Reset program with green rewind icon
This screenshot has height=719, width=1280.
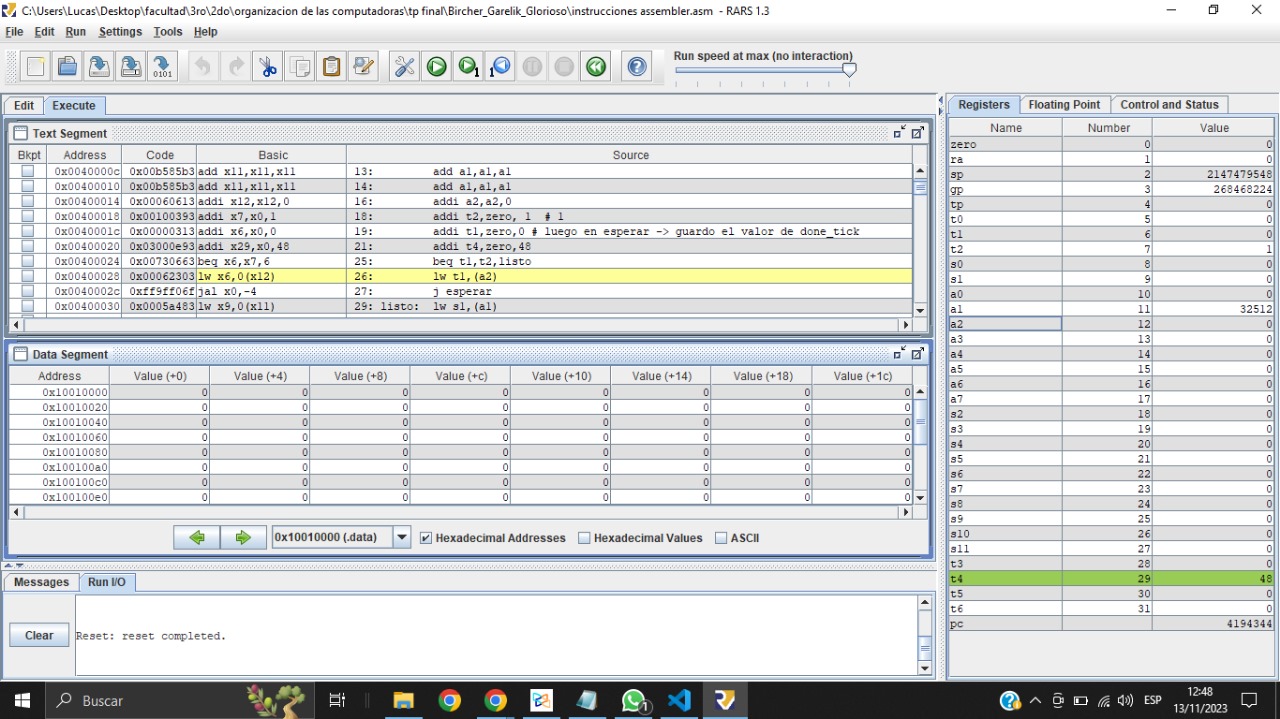point(596,67)
